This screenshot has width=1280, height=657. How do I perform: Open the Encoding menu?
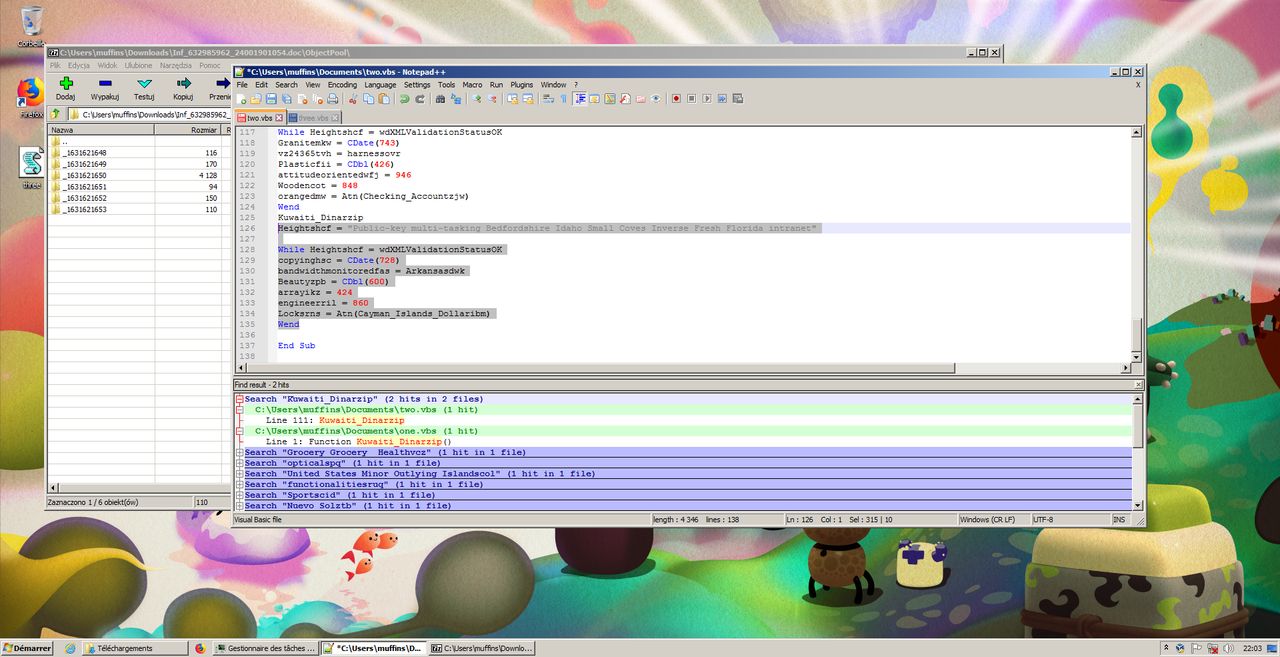pos(342,85)
